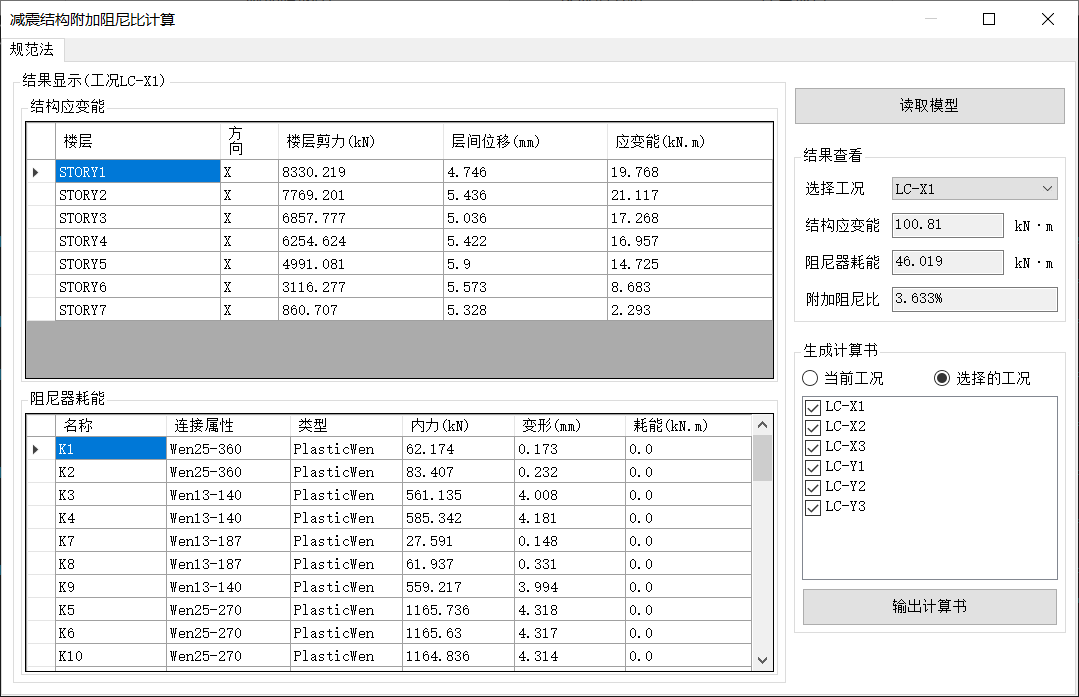Screen dimensions: 1079x697
Task: Click the 楼层剪力(kN) column header
Action: tap(360, 142)
